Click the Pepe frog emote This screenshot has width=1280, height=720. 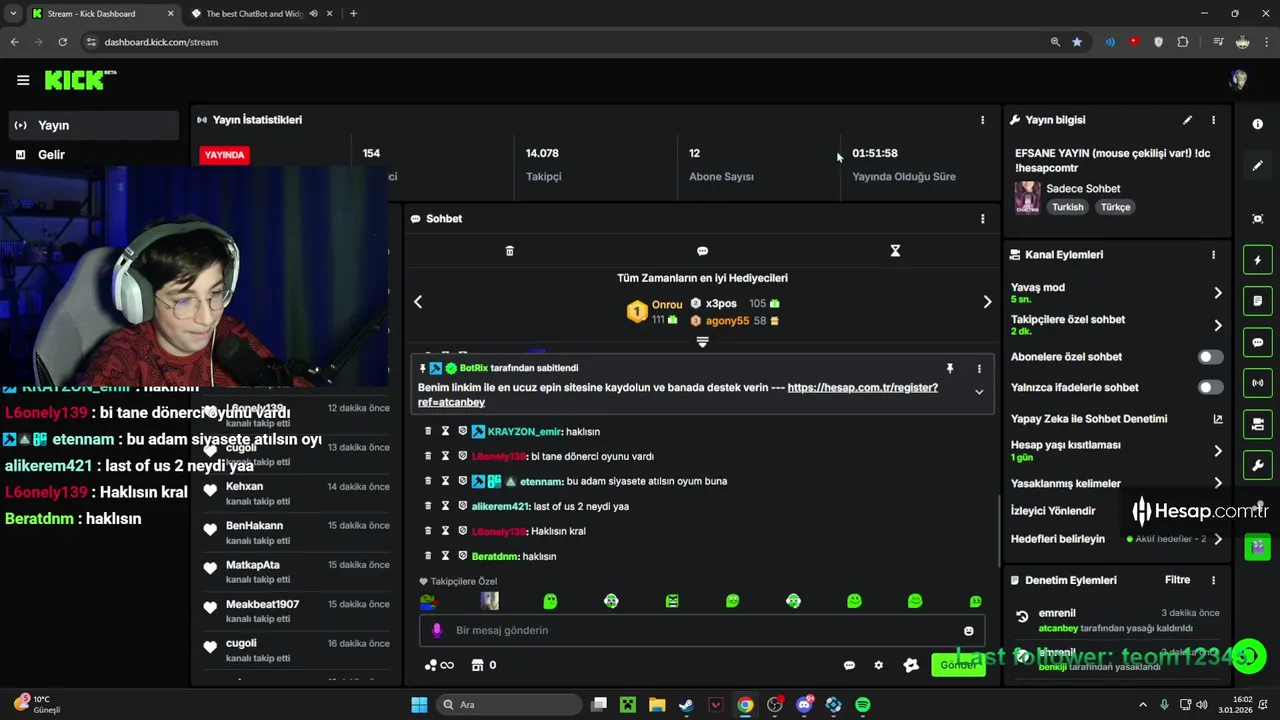pos(428,601)
